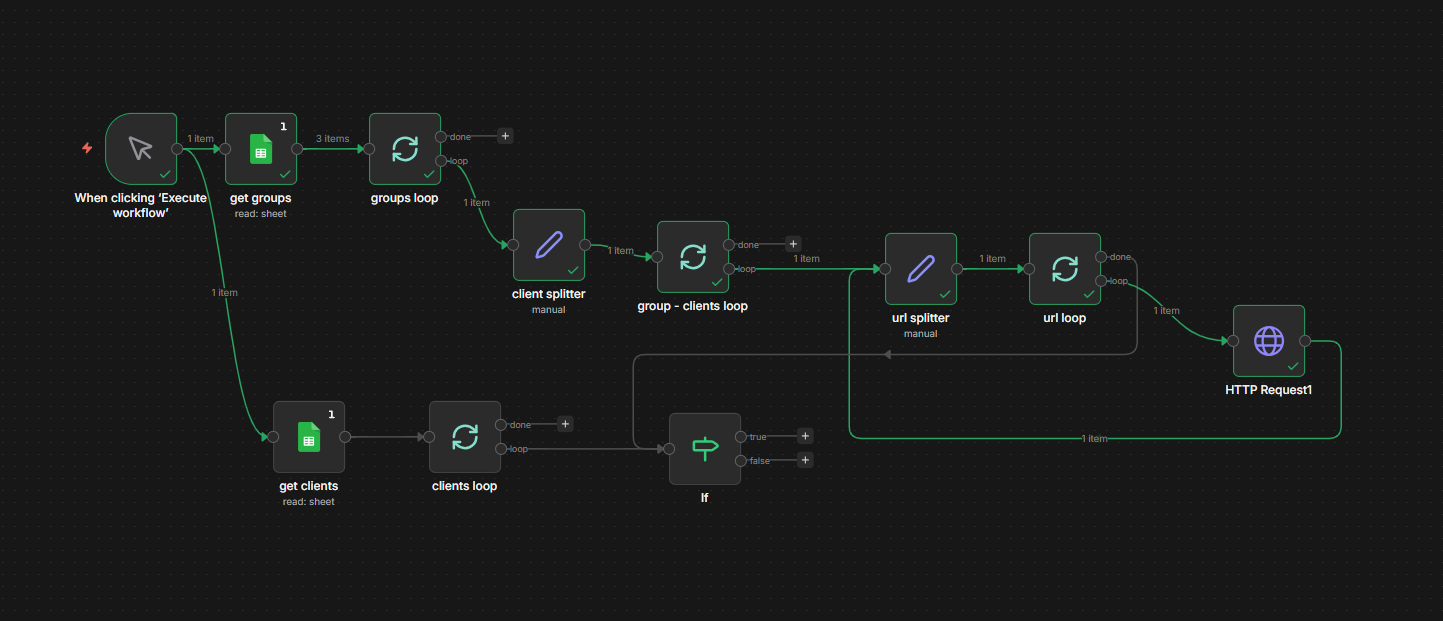Click the input connector of the If node
The image size is (1443, 621).
pos(669,449)
